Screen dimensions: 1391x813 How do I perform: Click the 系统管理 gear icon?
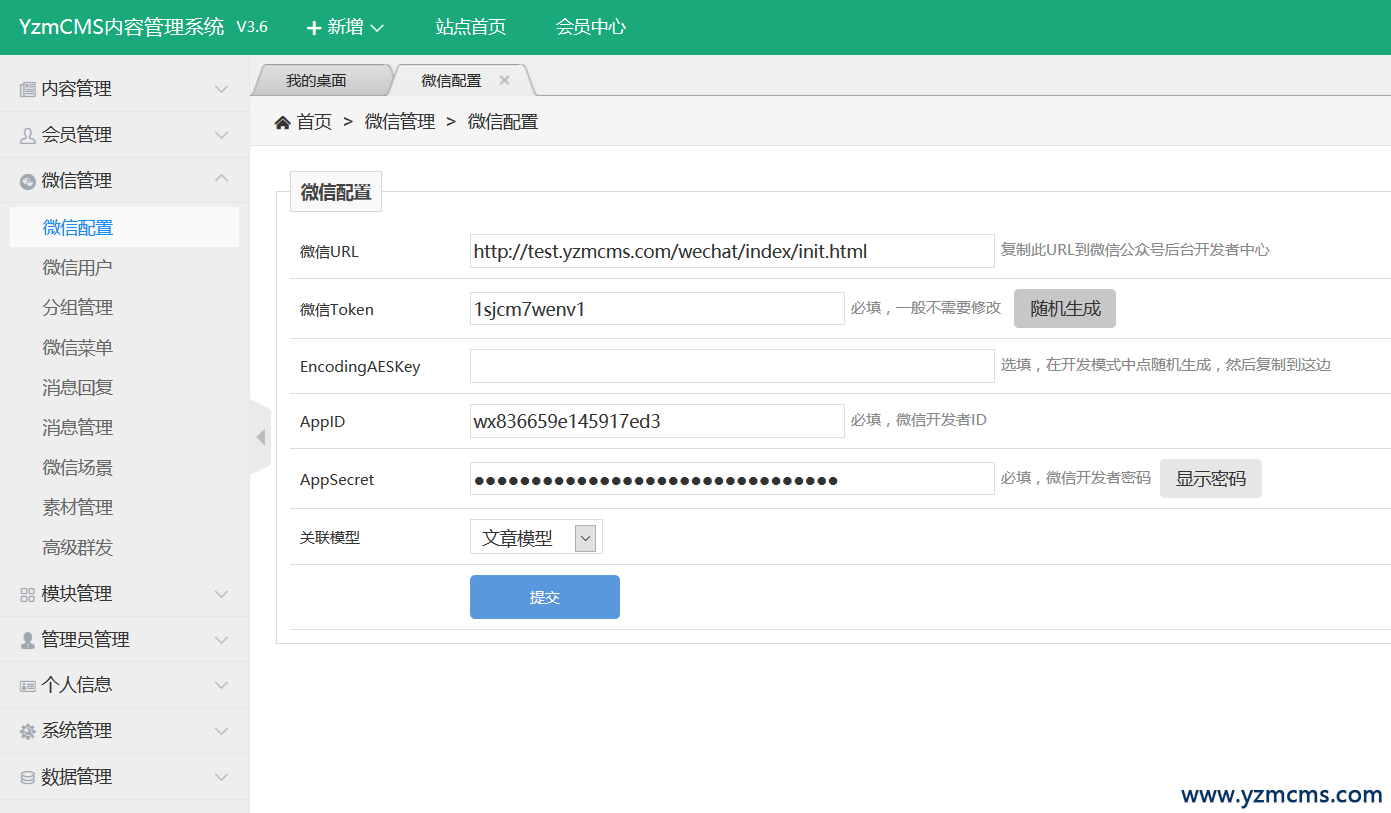(x=27, y=731)
